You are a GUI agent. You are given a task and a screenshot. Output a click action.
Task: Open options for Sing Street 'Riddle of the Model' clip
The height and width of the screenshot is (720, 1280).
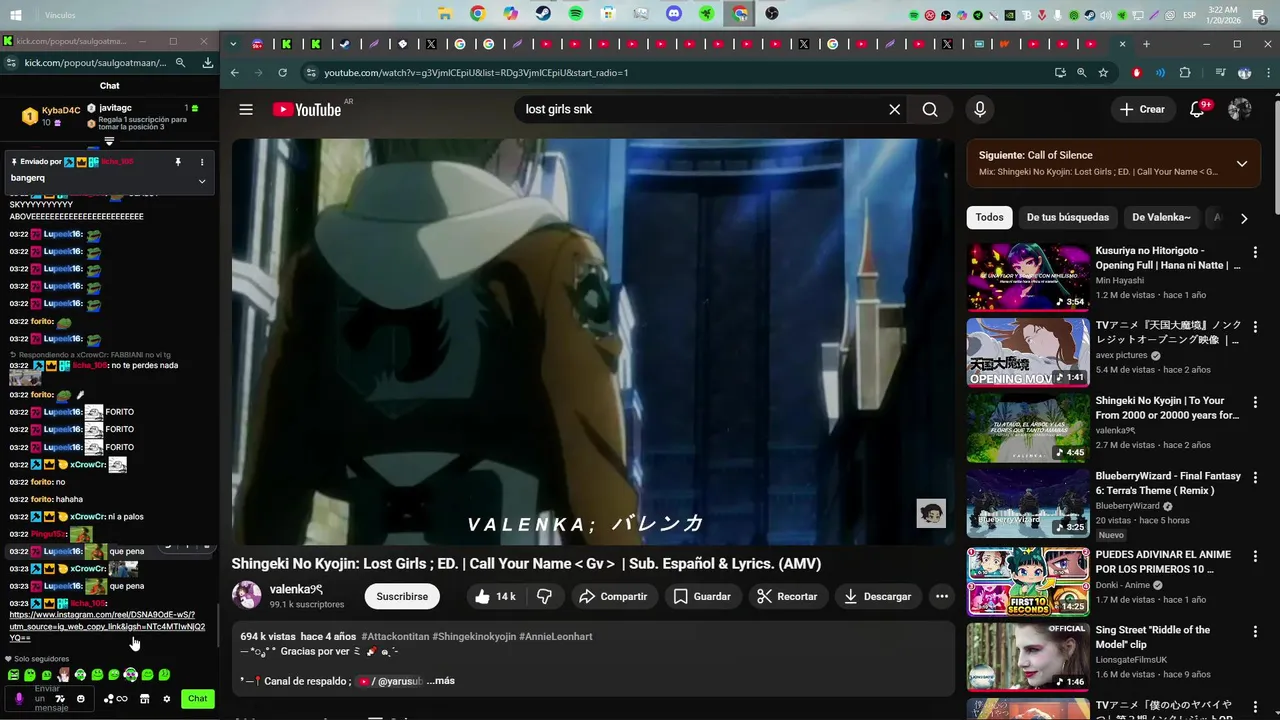click(1255, 631)
